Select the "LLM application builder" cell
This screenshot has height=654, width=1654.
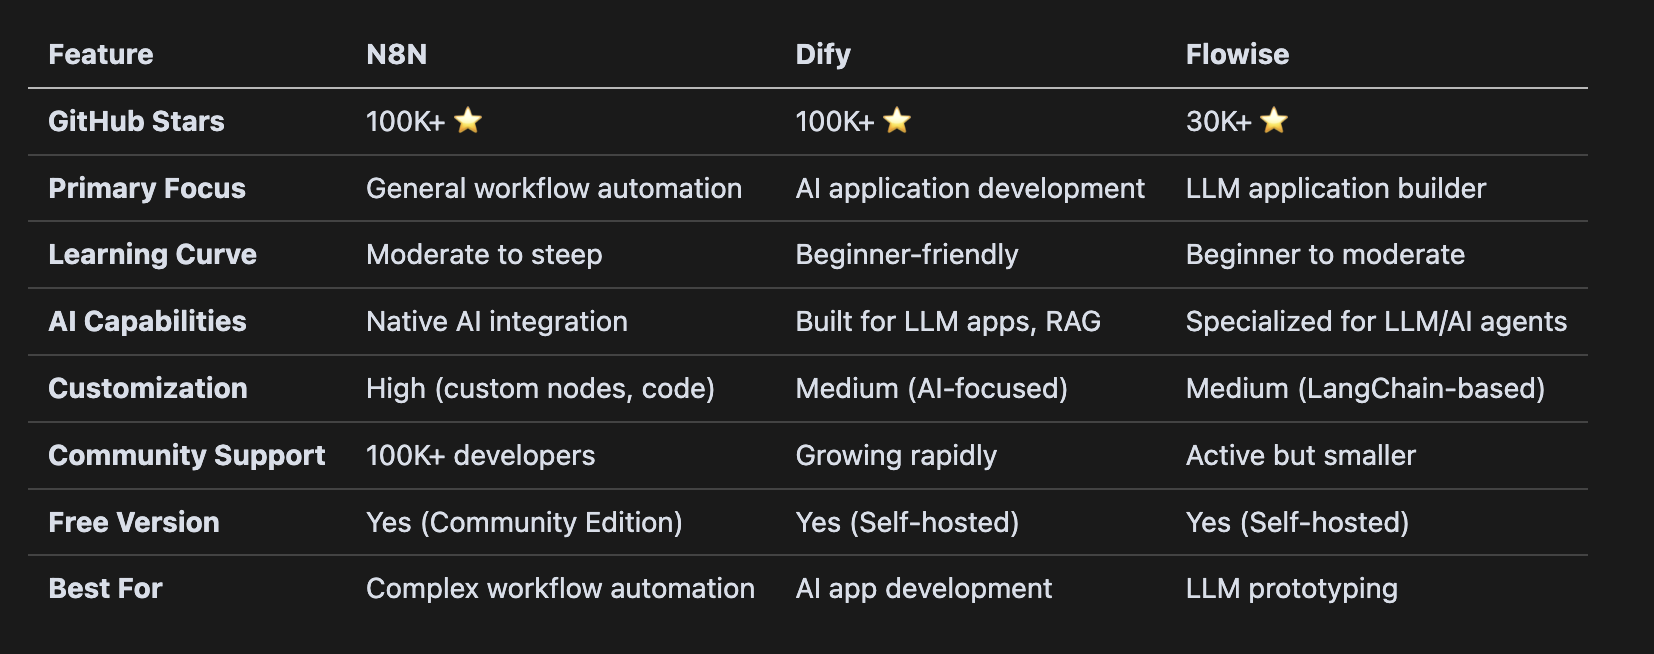click(x=1336, y=188)
